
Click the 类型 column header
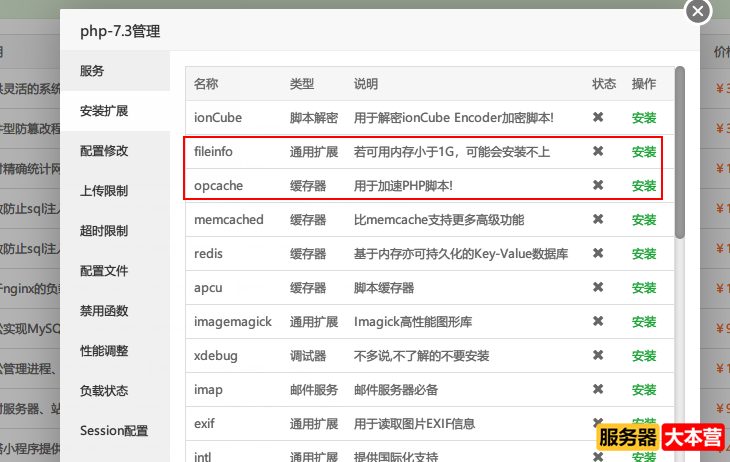(302, 84)
